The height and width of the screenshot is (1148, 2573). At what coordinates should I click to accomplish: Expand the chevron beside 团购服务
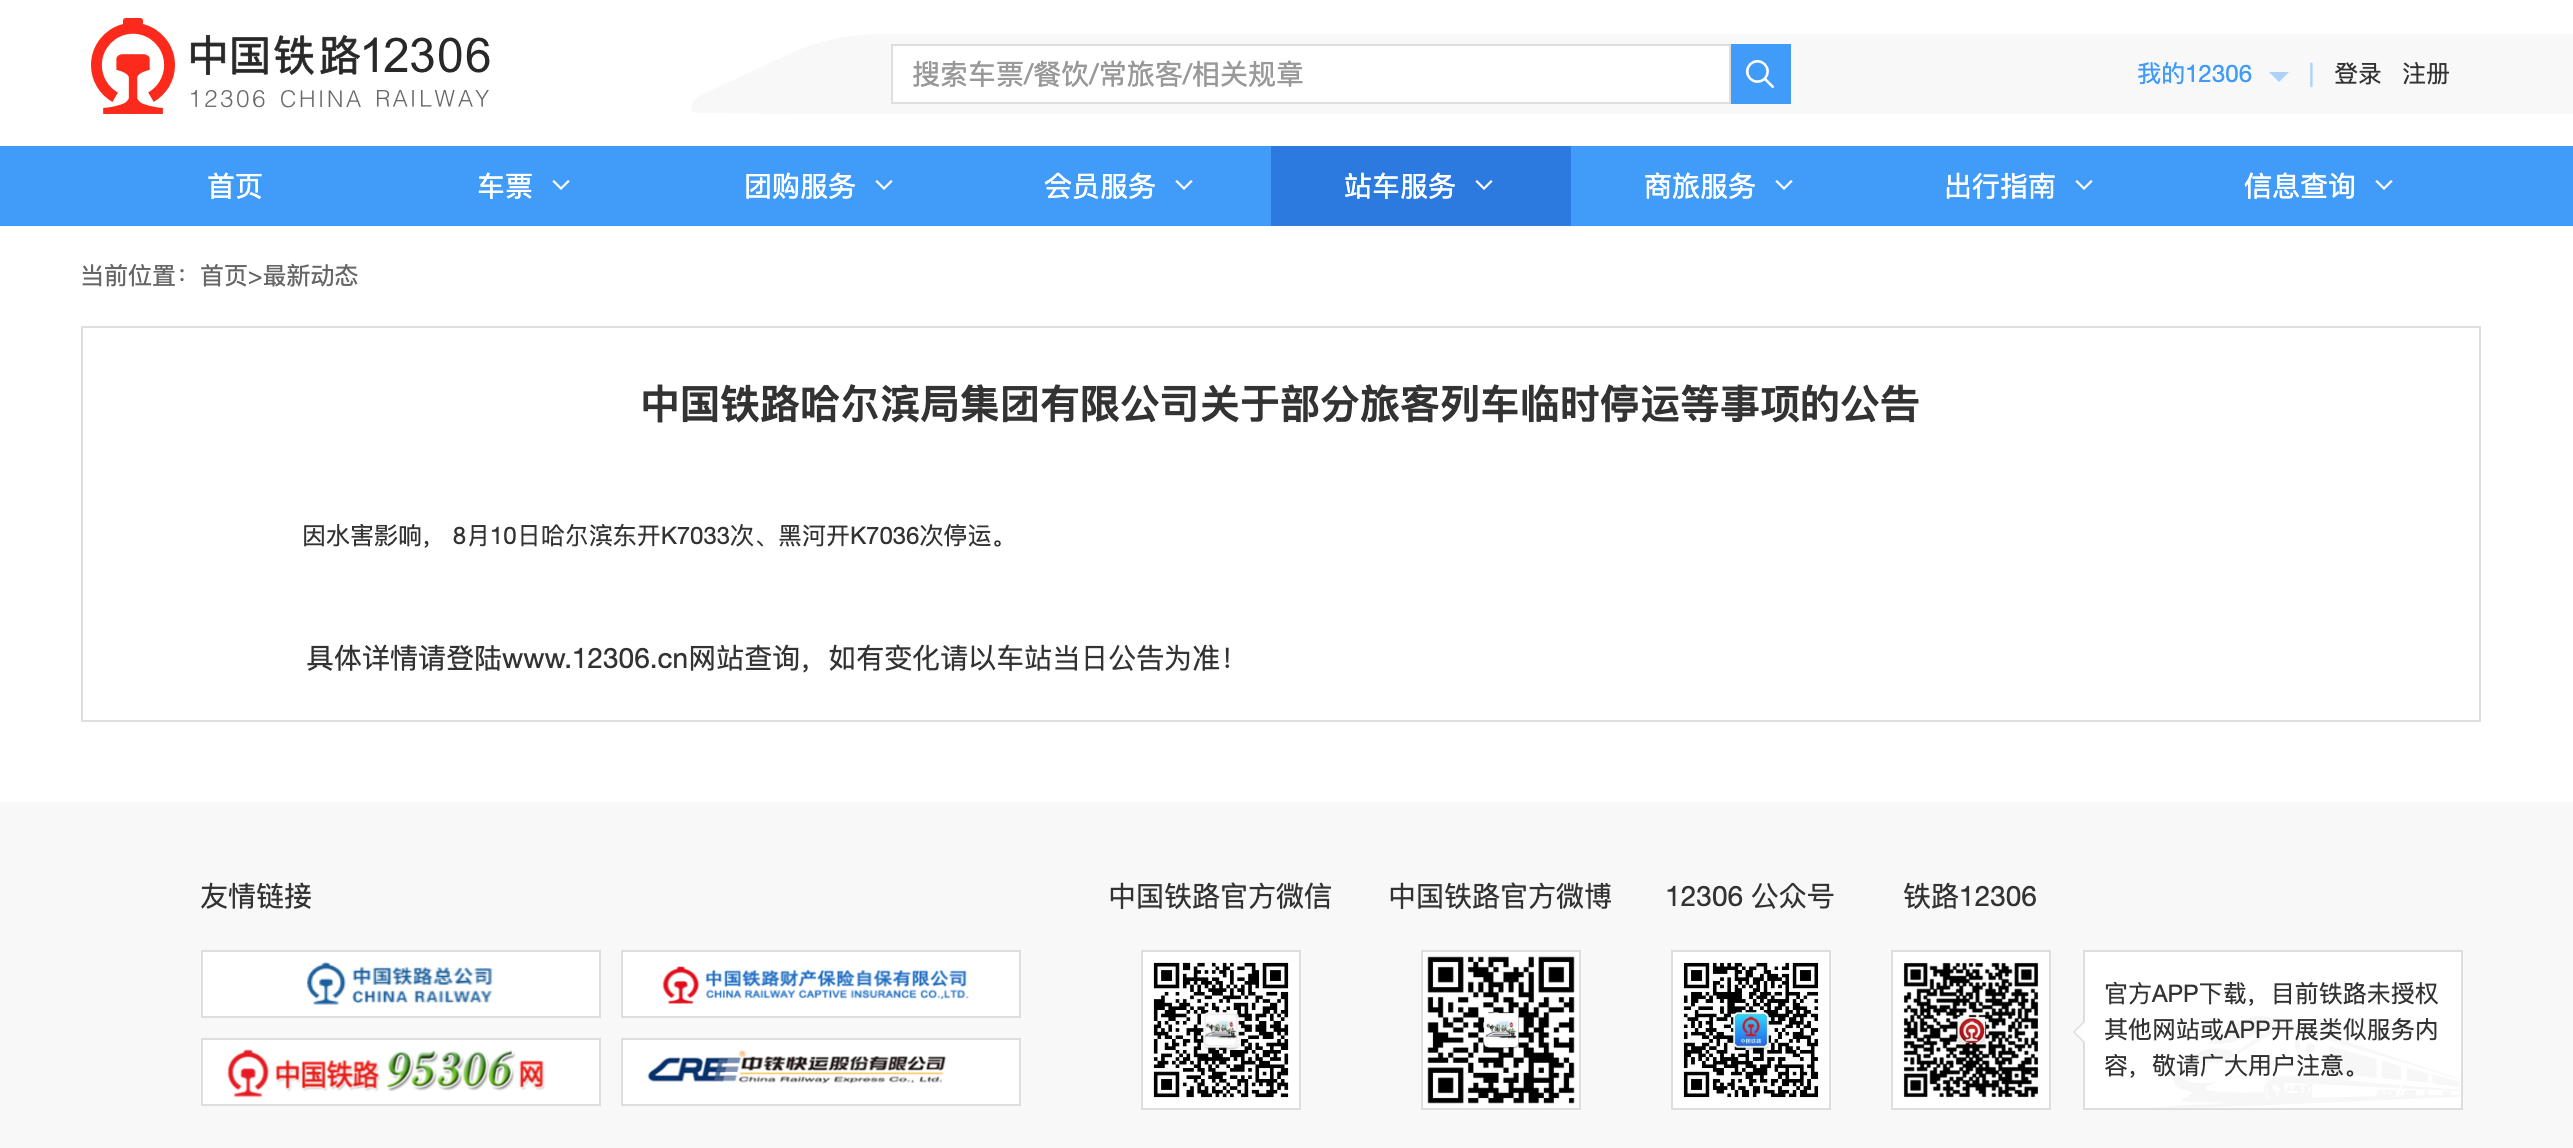pos(884,185)
